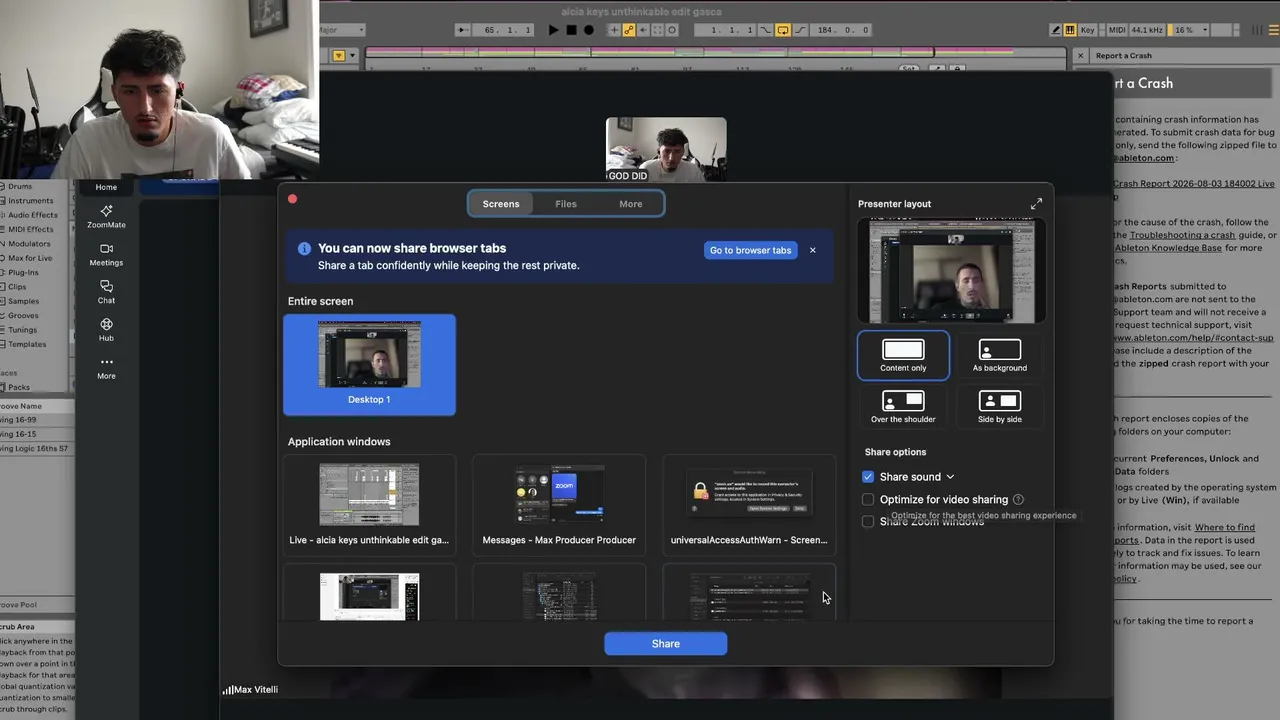Toggle Ableton draw mode pencil
Viewport: 1280px width, 720px height.
[x=1056, y=30]
